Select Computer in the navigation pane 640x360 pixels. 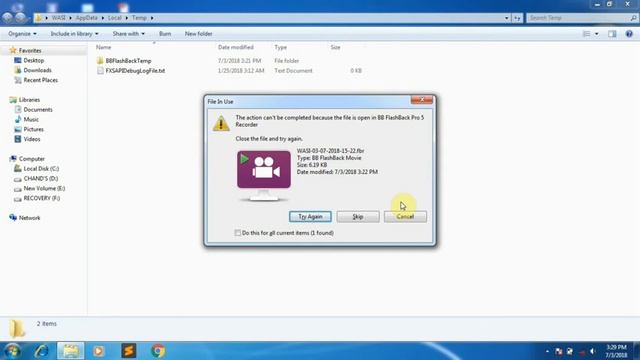coord(31,159)
